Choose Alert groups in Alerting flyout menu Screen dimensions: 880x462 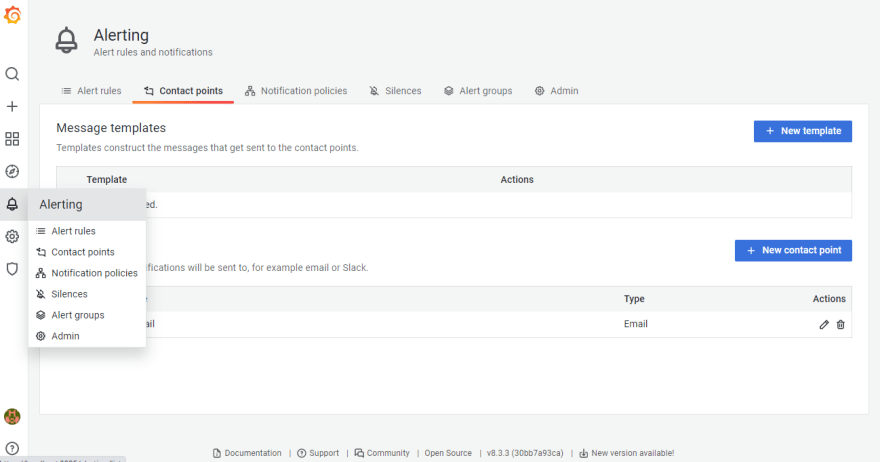tap(87, 315)
